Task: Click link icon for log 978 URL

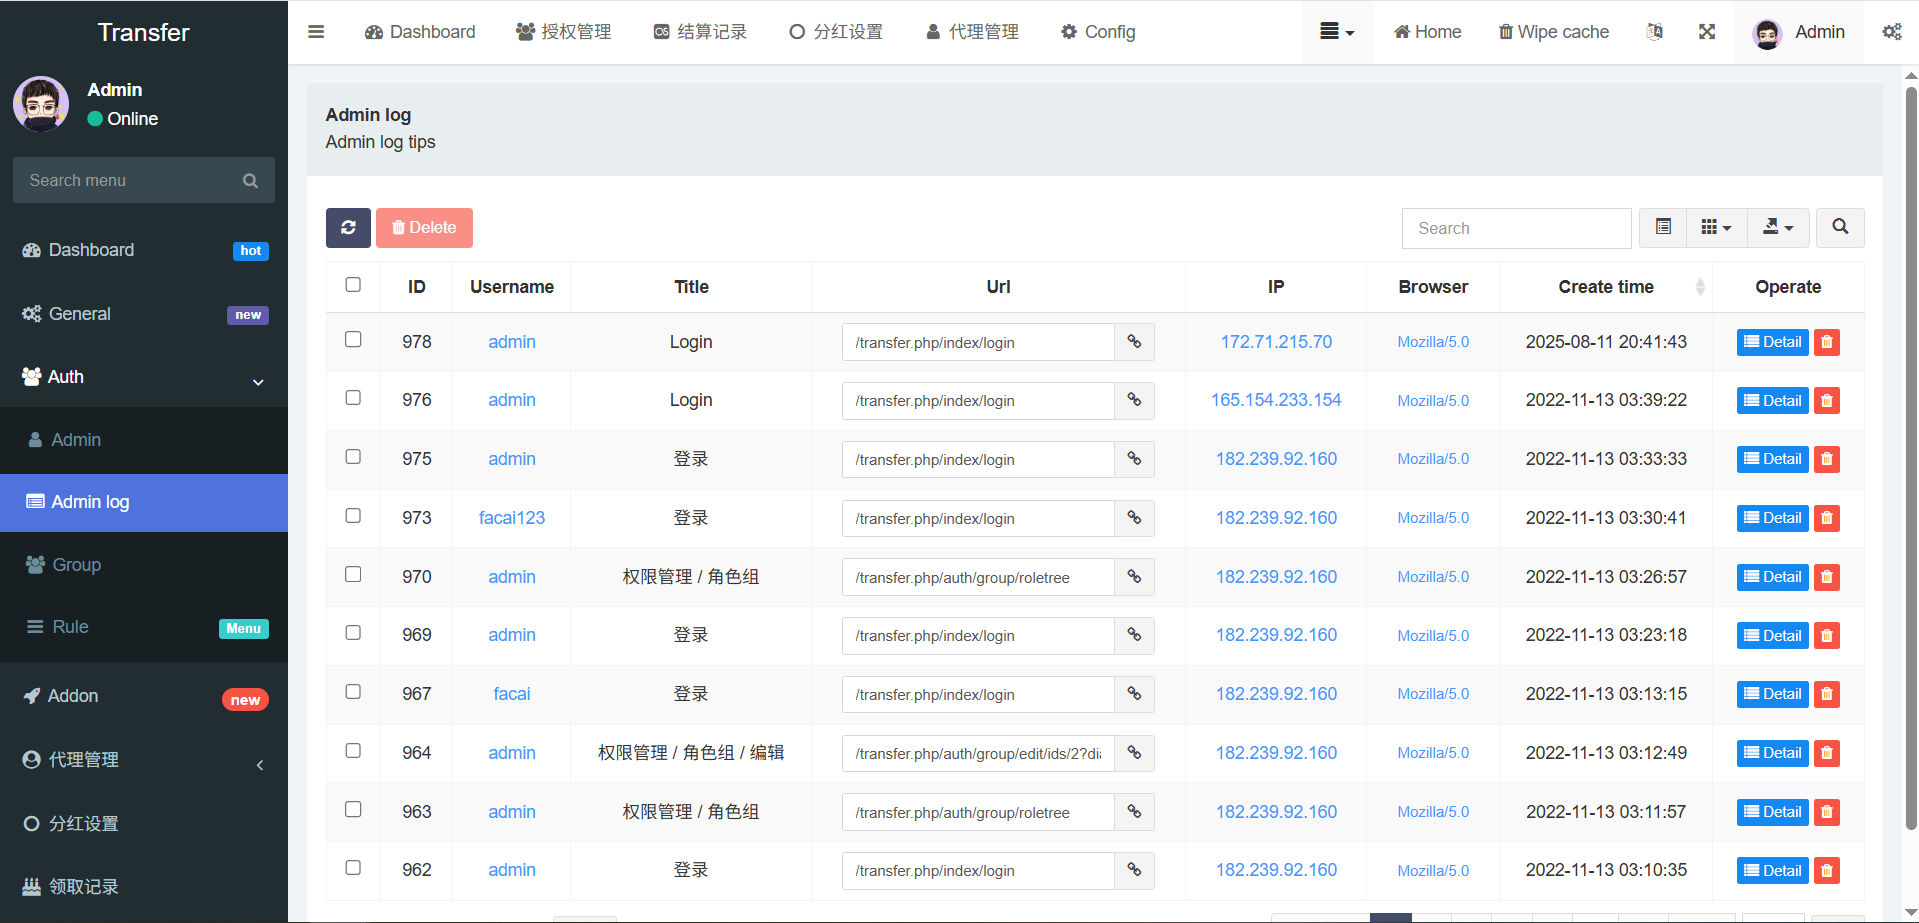Action: (x=1134, y=342)
